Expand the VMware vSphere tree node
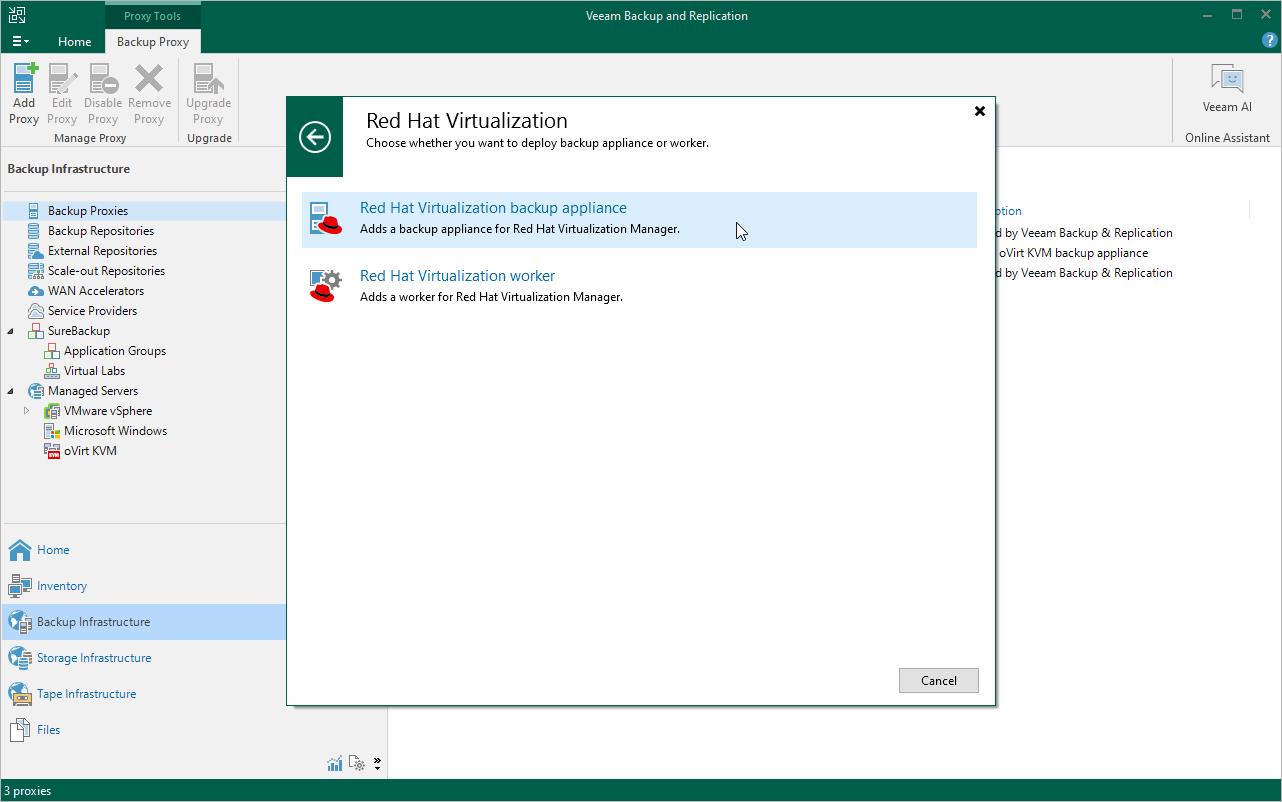 (27, 411)
